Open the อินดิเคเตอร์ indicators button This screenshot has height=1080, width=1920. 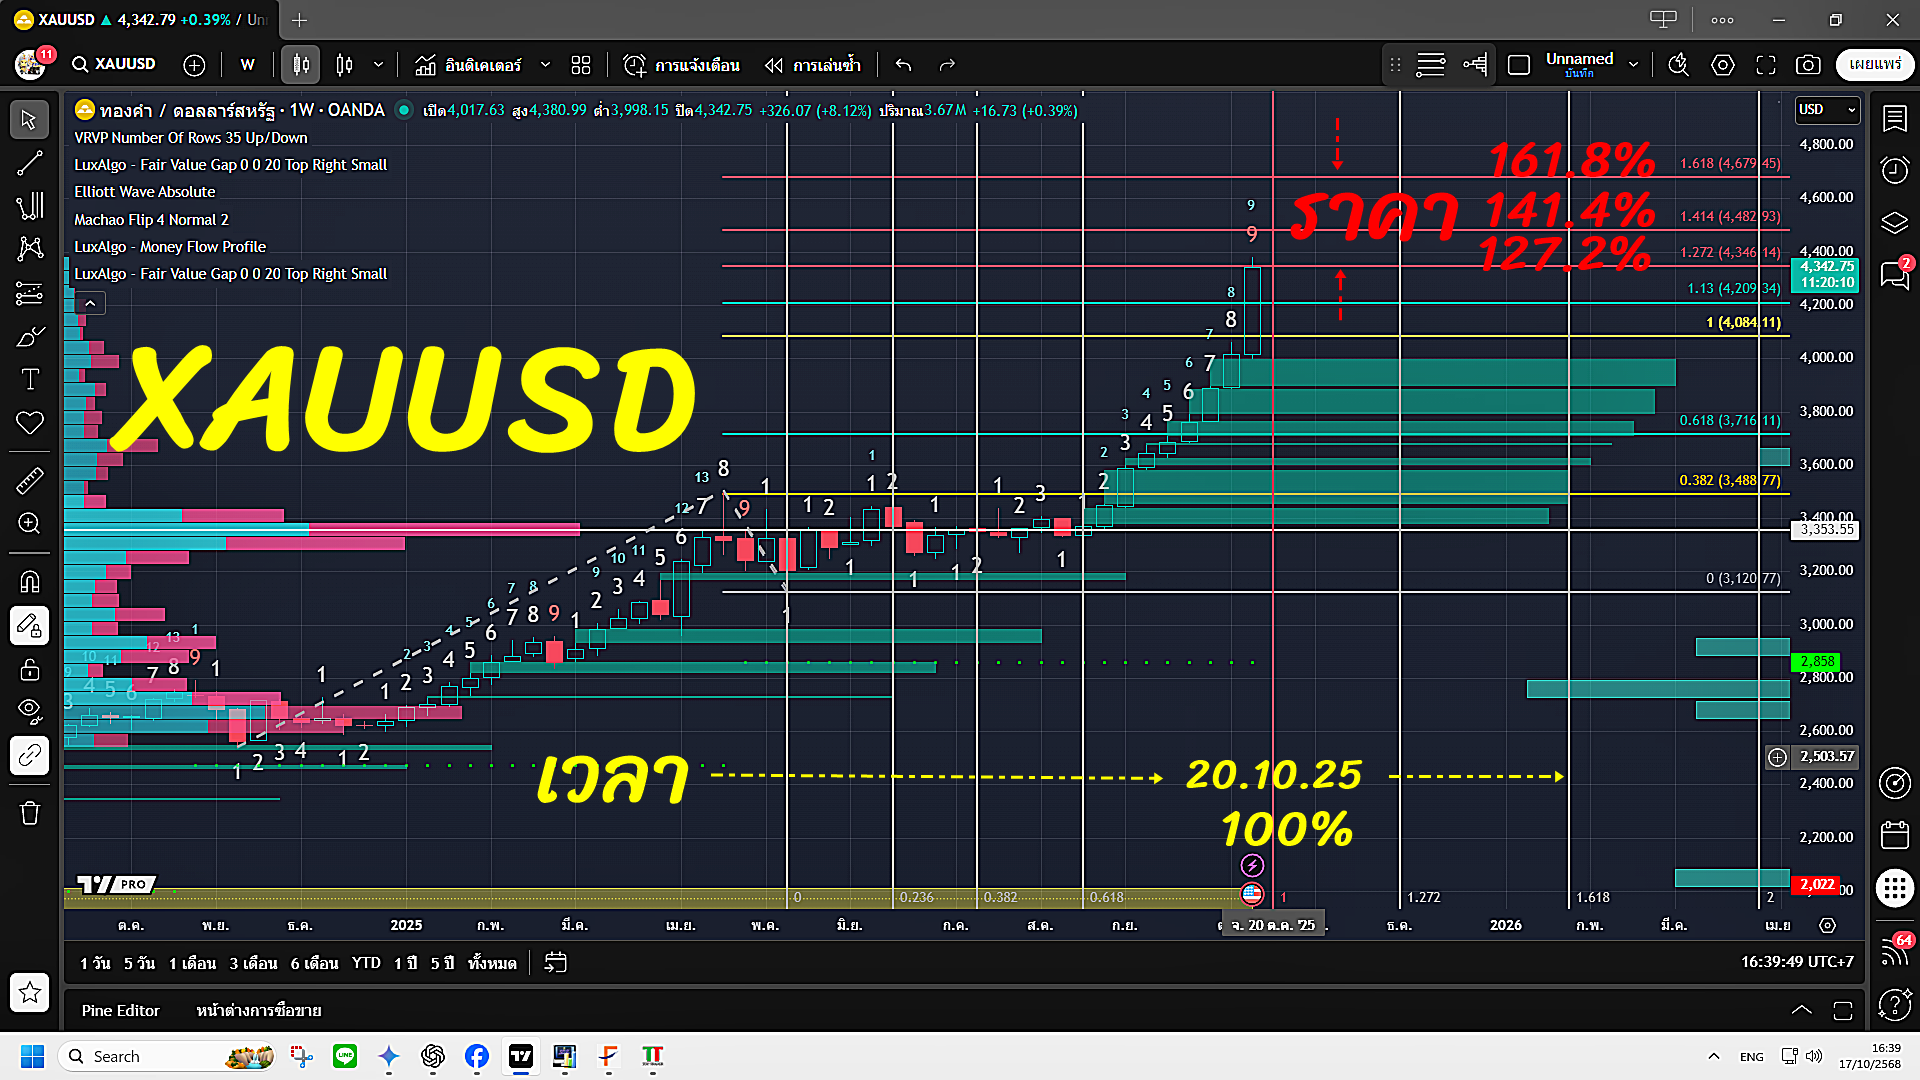tap(469, 65)
